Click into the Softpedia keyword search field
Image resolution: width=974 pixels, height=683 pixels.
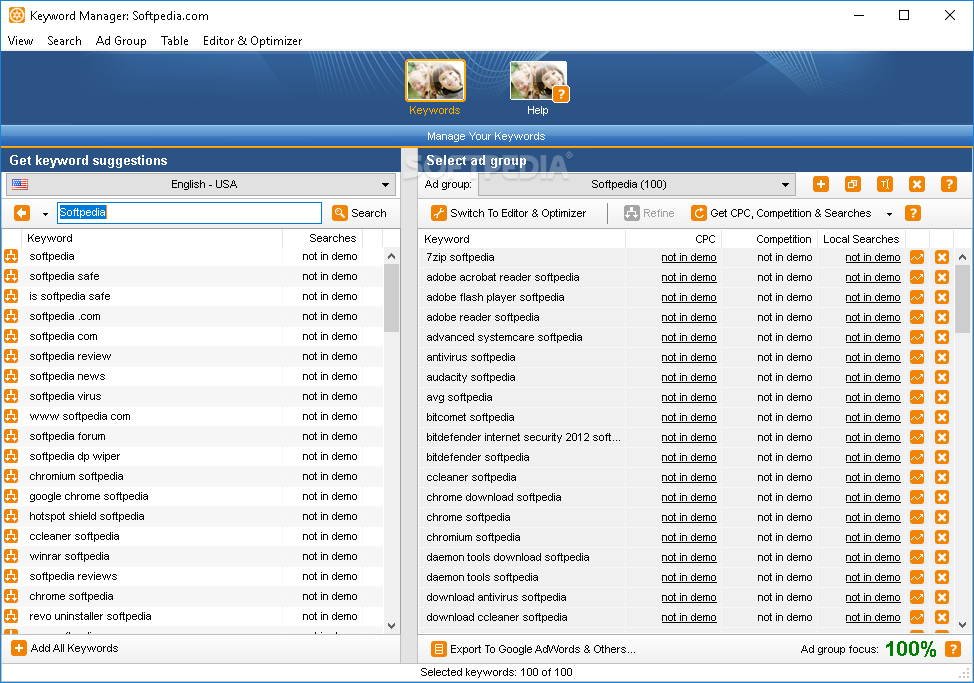189,212
